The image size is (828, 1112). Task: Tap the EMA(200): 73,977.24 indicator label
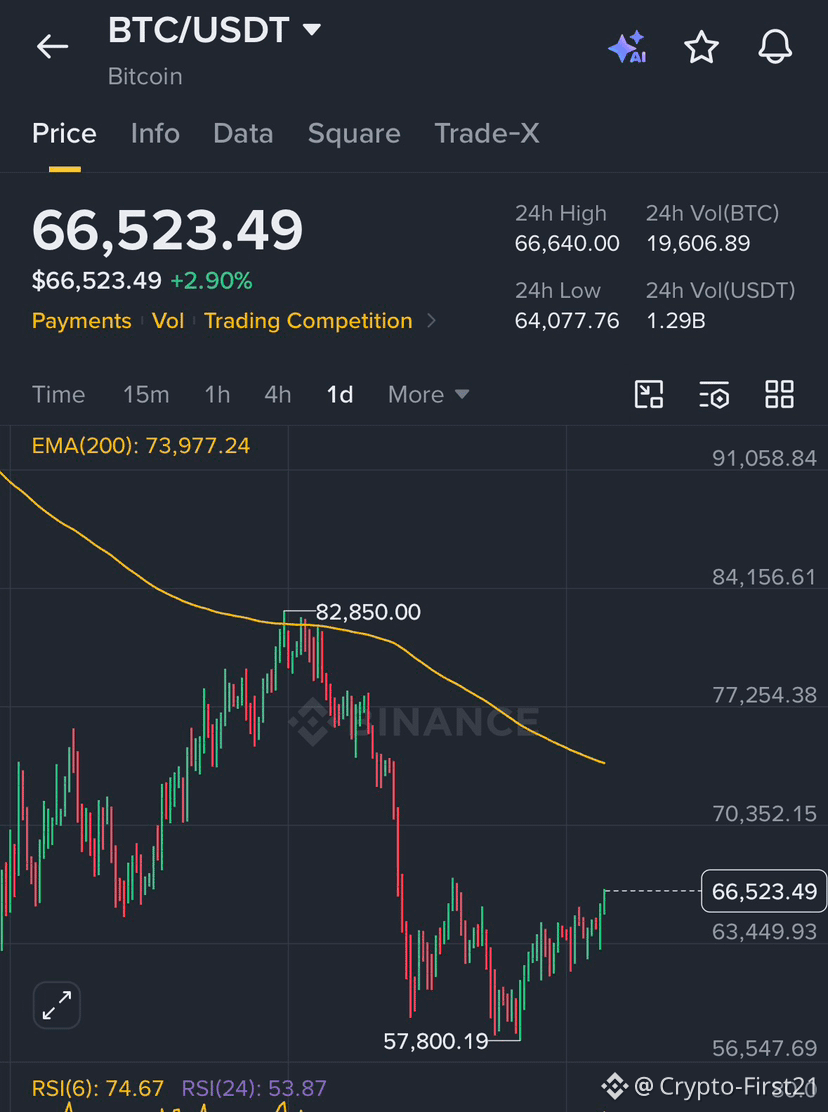pos(141,446)
